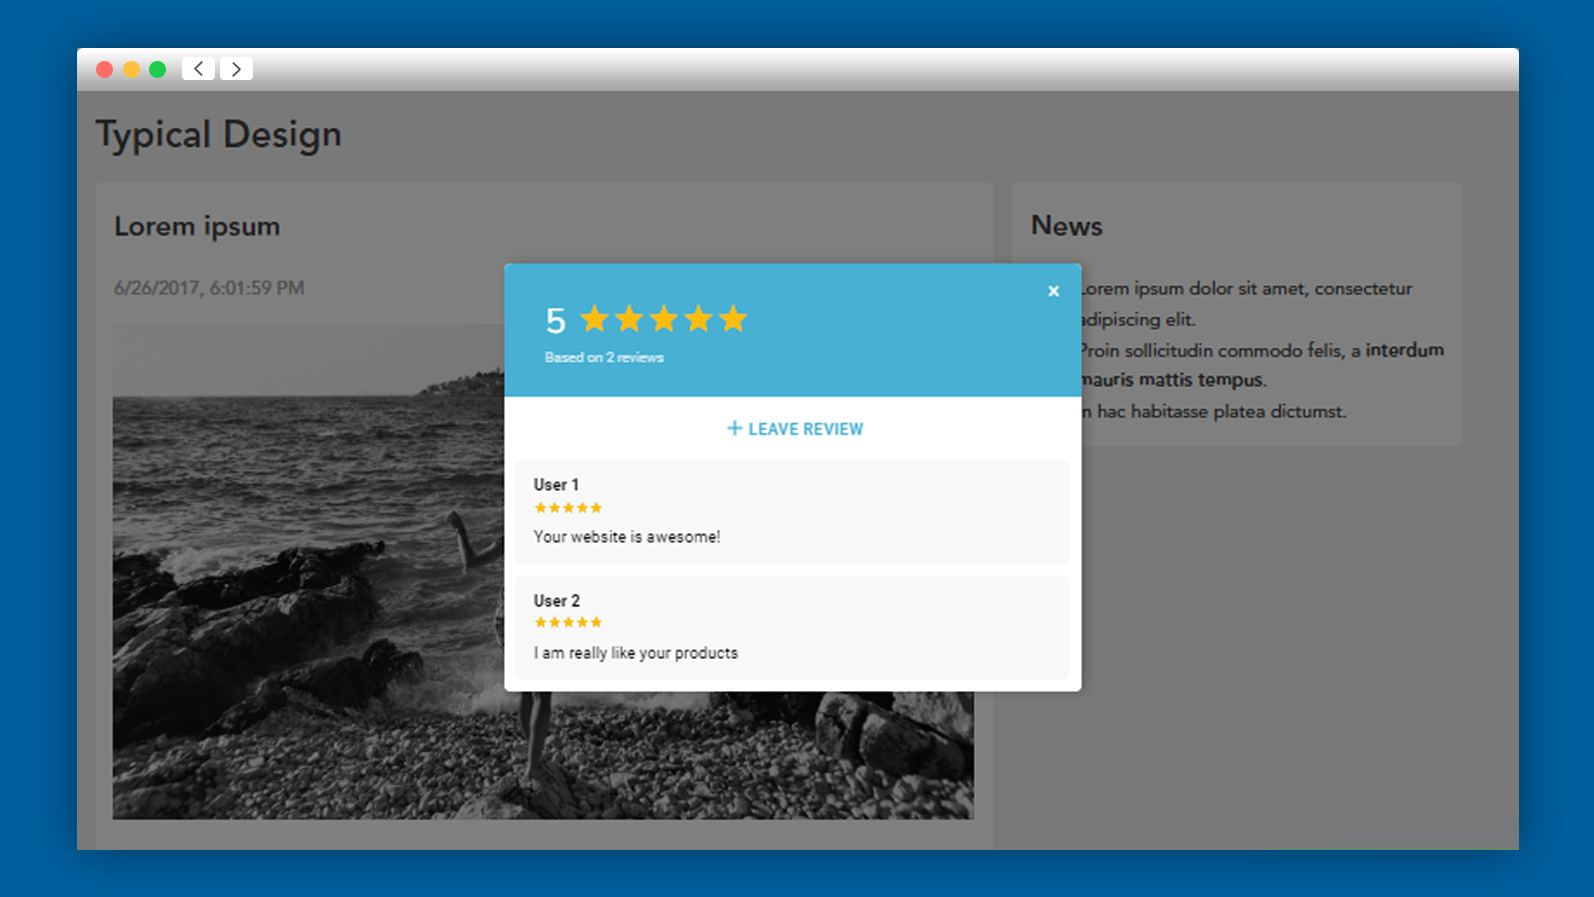Click the fourth large rating star
Image resolution: width=1594 pixels, height=897 pixels.
[x=698, y=319]
